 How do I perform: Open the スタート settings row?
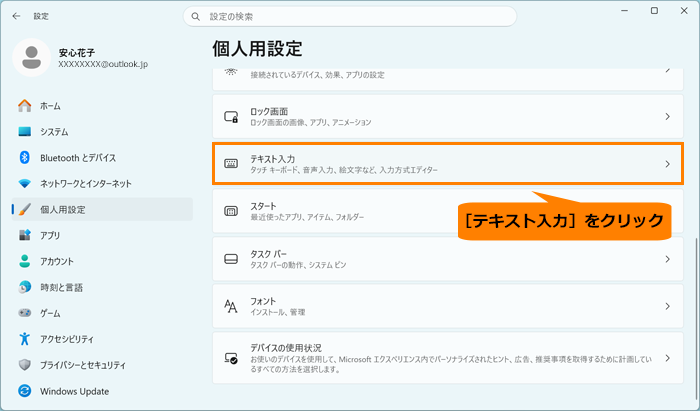pos(448,211)
